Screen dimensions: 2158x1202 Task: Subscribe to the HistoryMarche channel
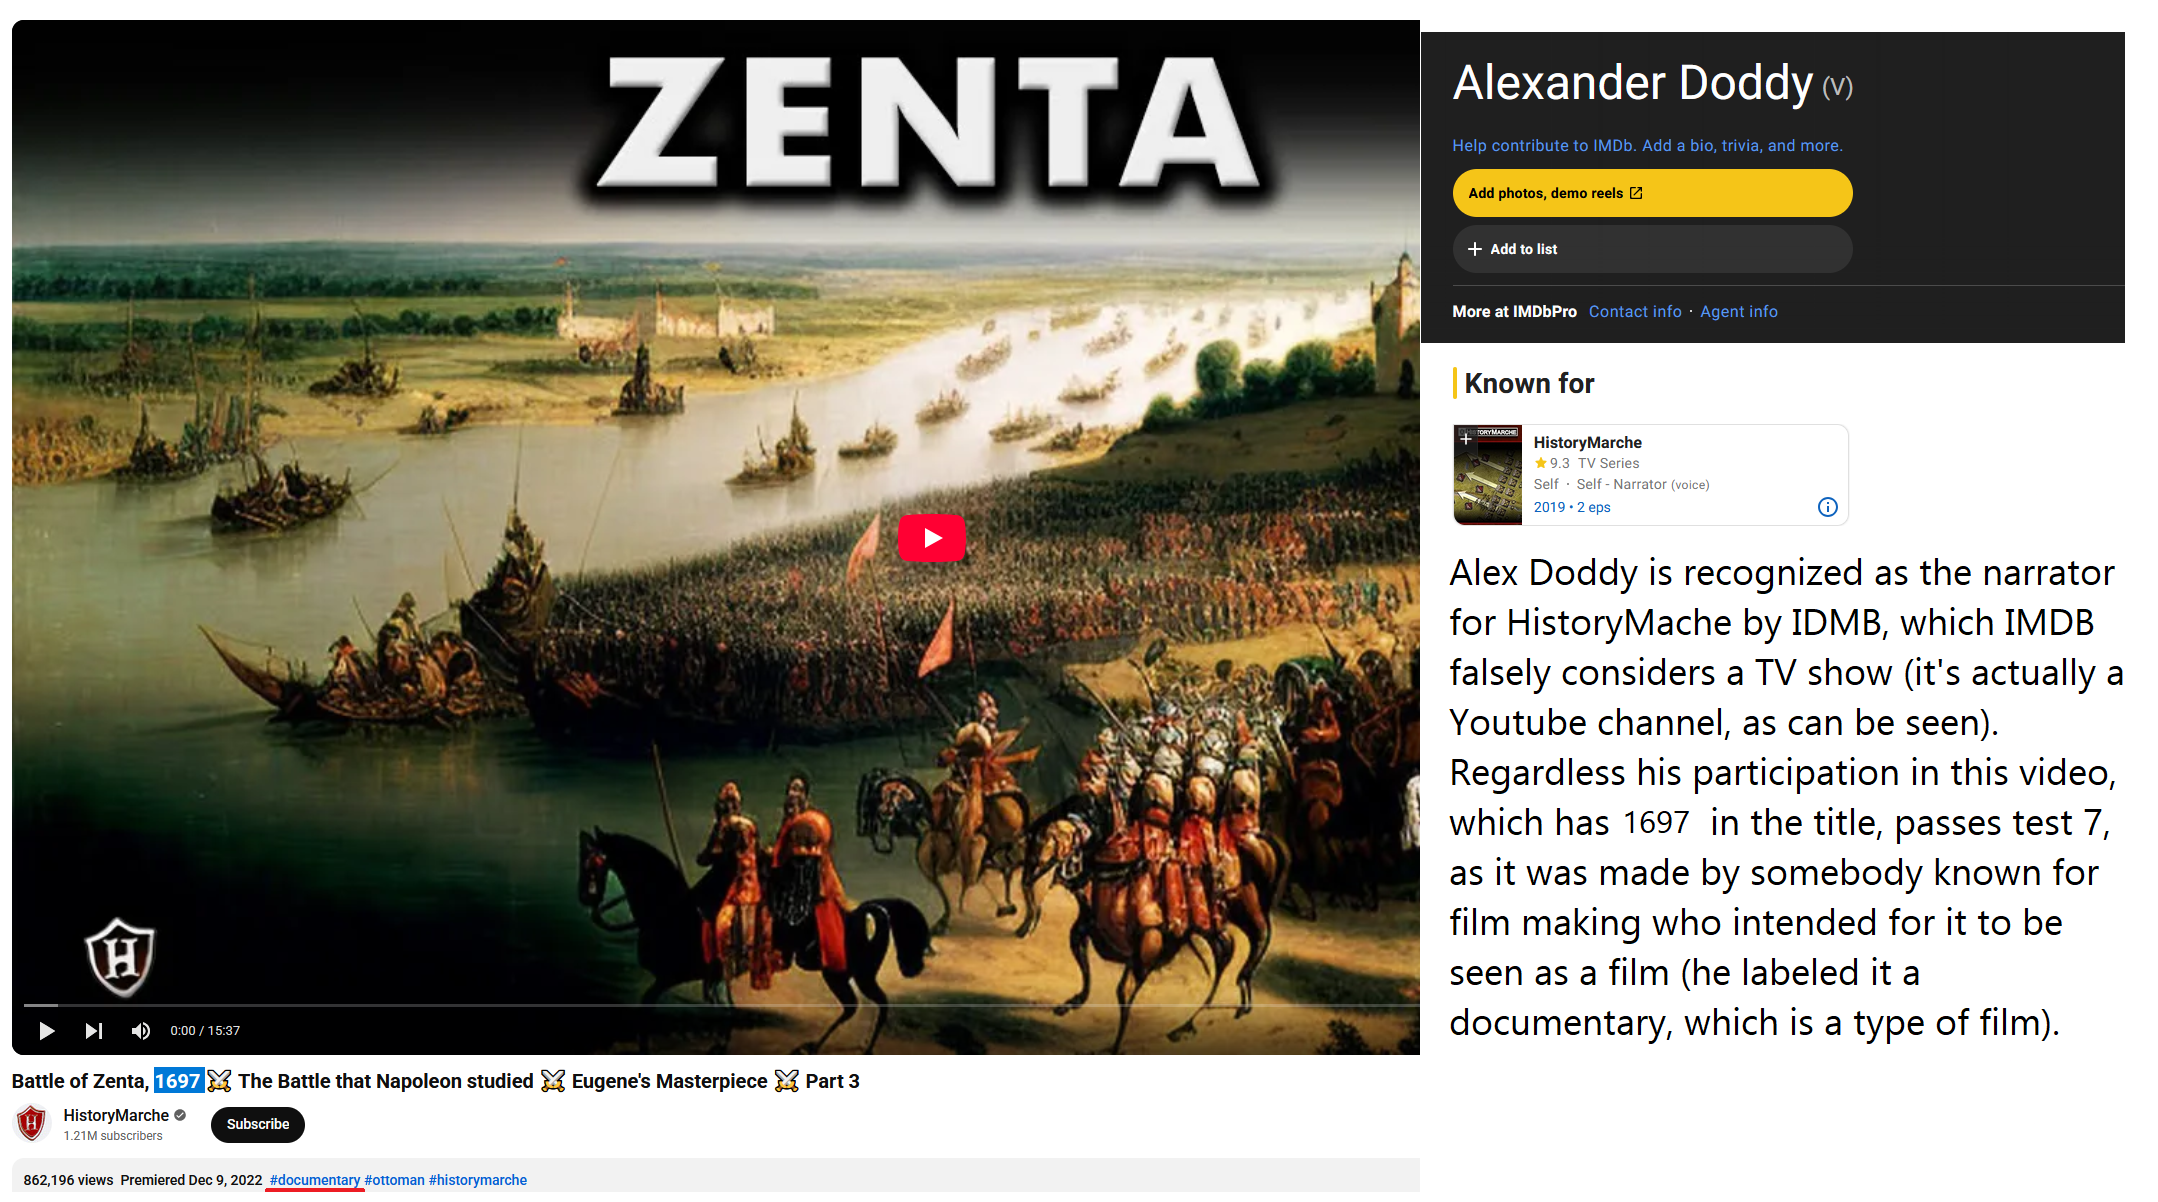(257, 1124)
